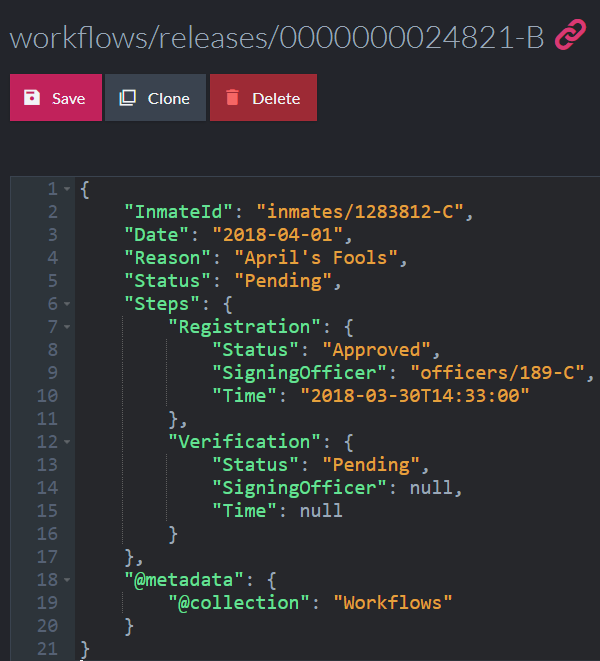Click the "2018-04-01" date value
Screen dimensions: 600x661
pyautogui.click(x=277, y=235)
